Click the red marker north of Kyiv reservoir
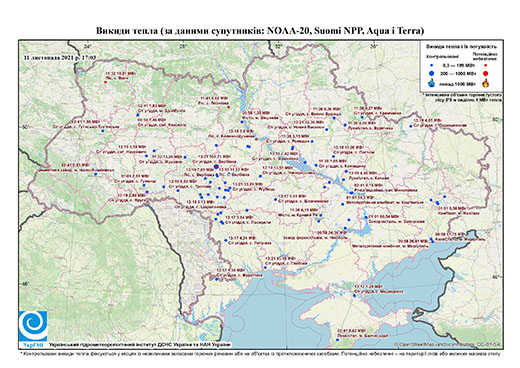This screenshot has width=520, height=368. coord(228,107)
